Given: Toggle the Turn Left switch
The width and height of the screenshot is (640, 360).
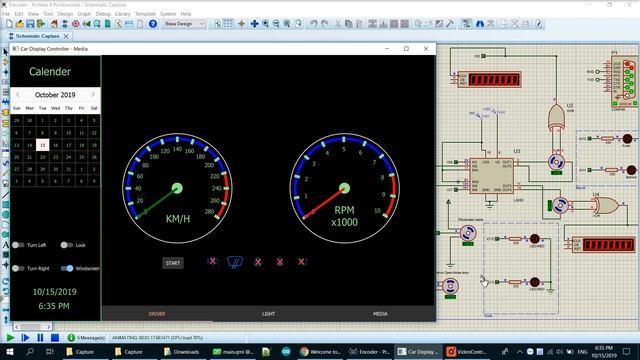Looking at the screenshot, I should 18,245.
